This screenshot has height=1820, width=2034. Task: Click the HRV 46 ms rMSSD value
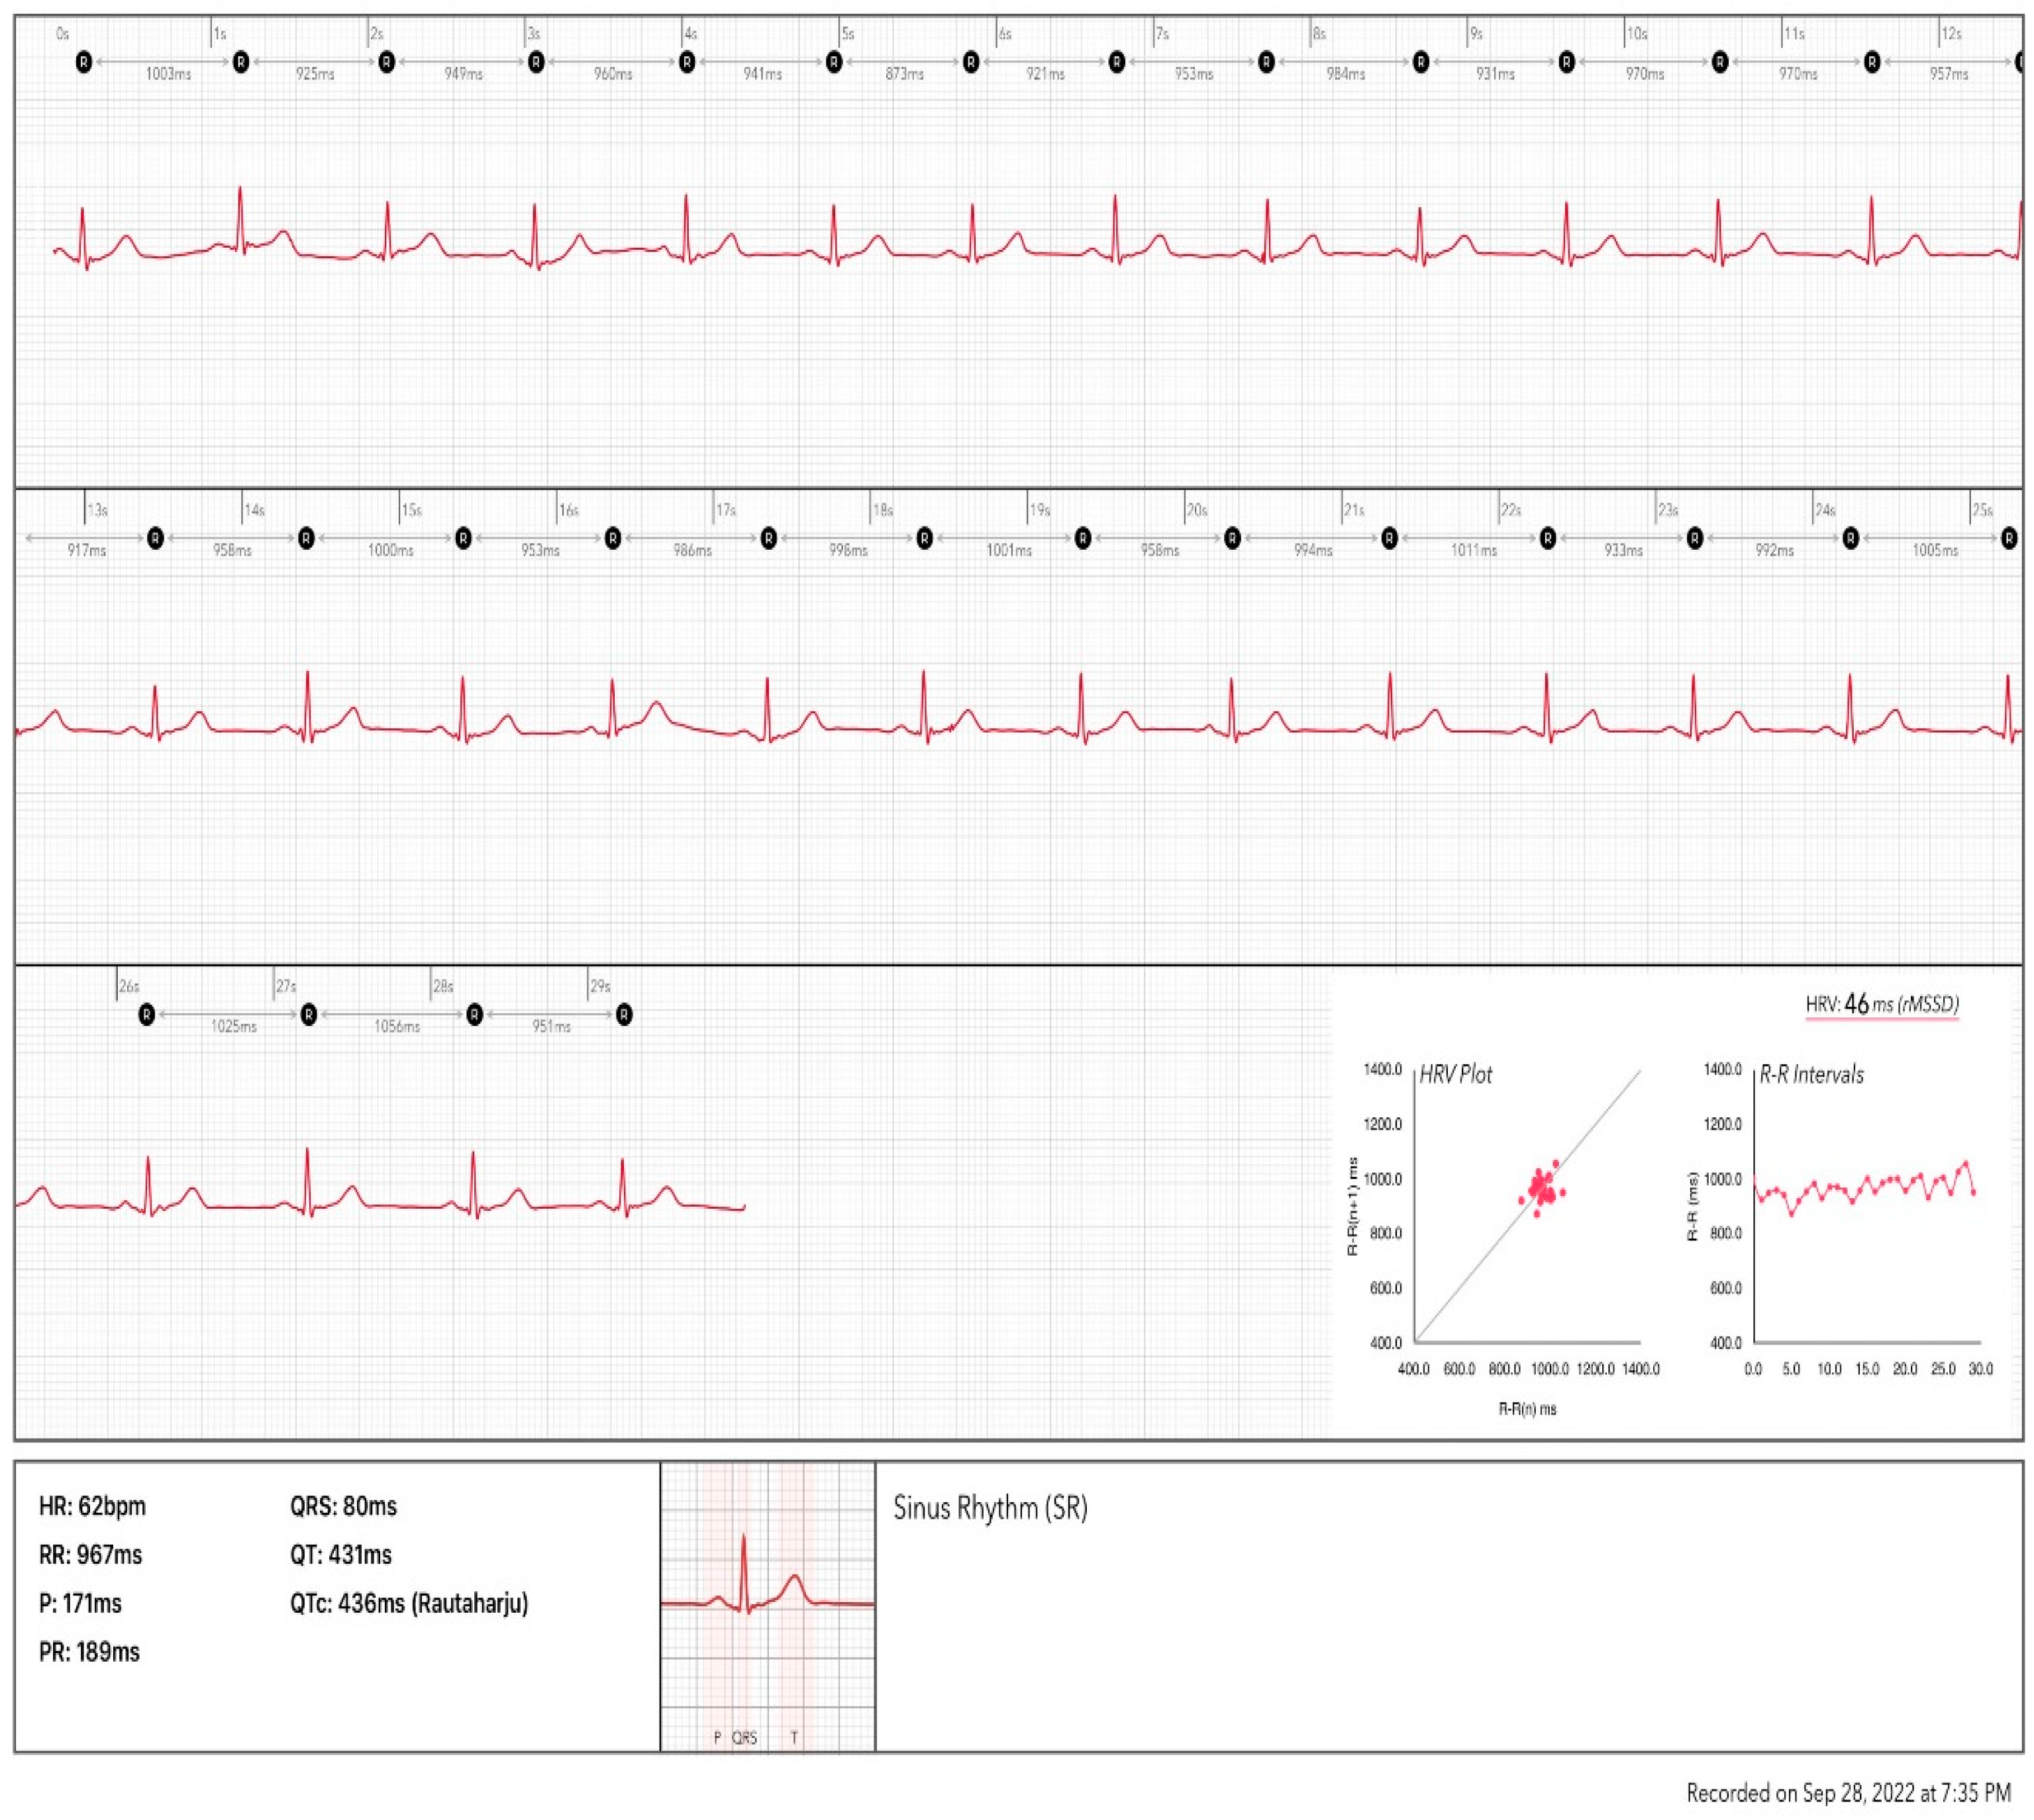tap(1882, 1004)
